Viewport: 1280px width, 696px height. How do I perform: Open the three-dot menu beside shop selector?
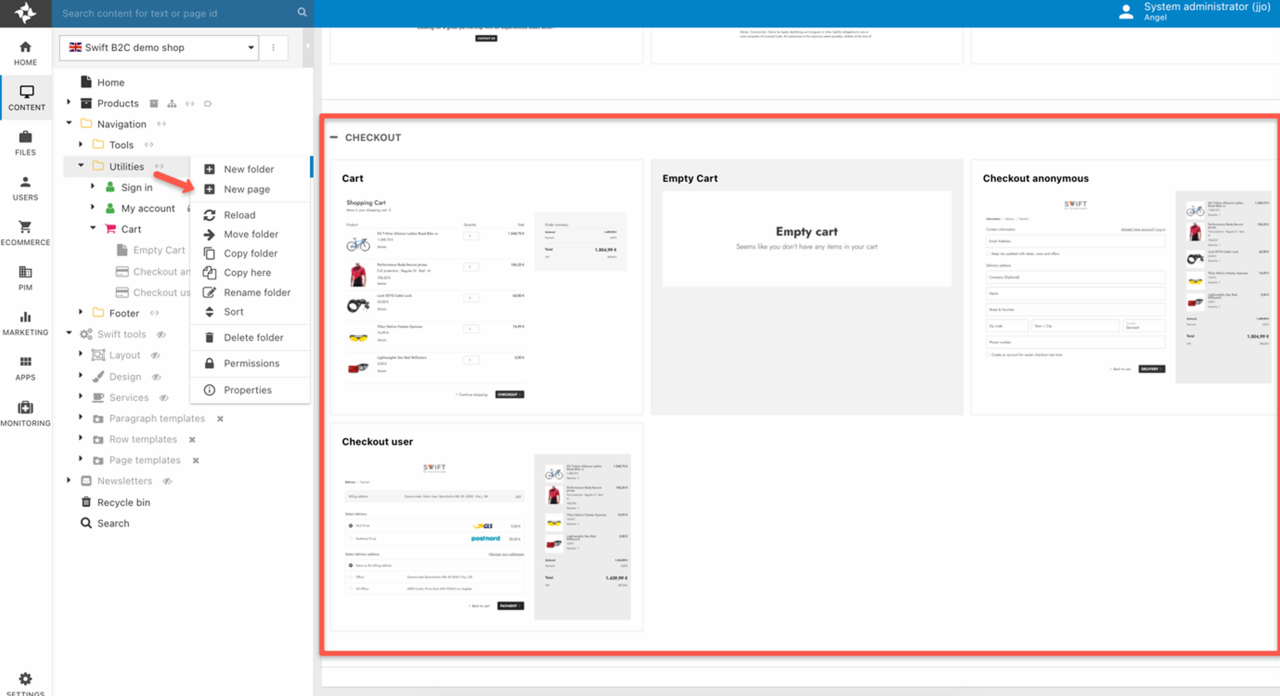coord(273,47)
